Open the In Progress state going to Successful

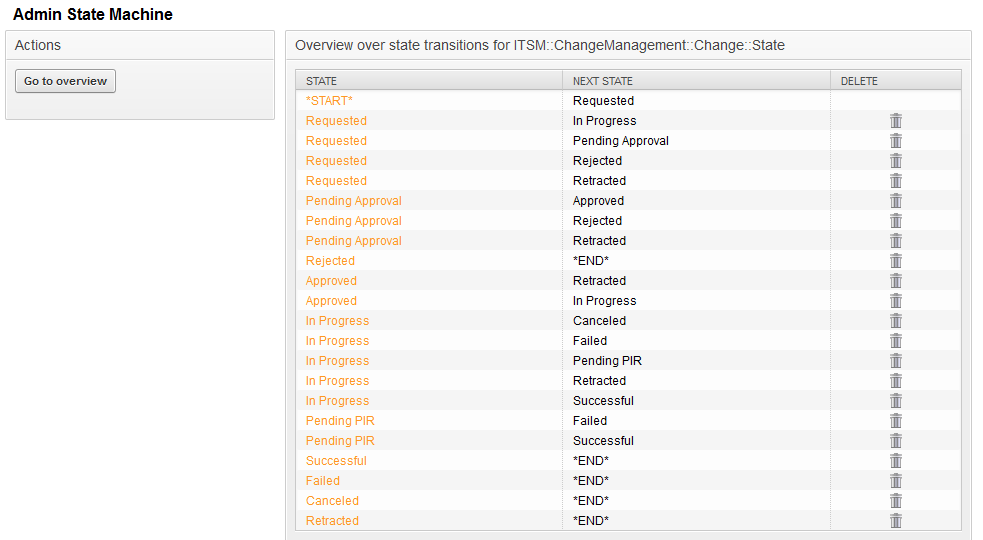[x=337, y=401]
